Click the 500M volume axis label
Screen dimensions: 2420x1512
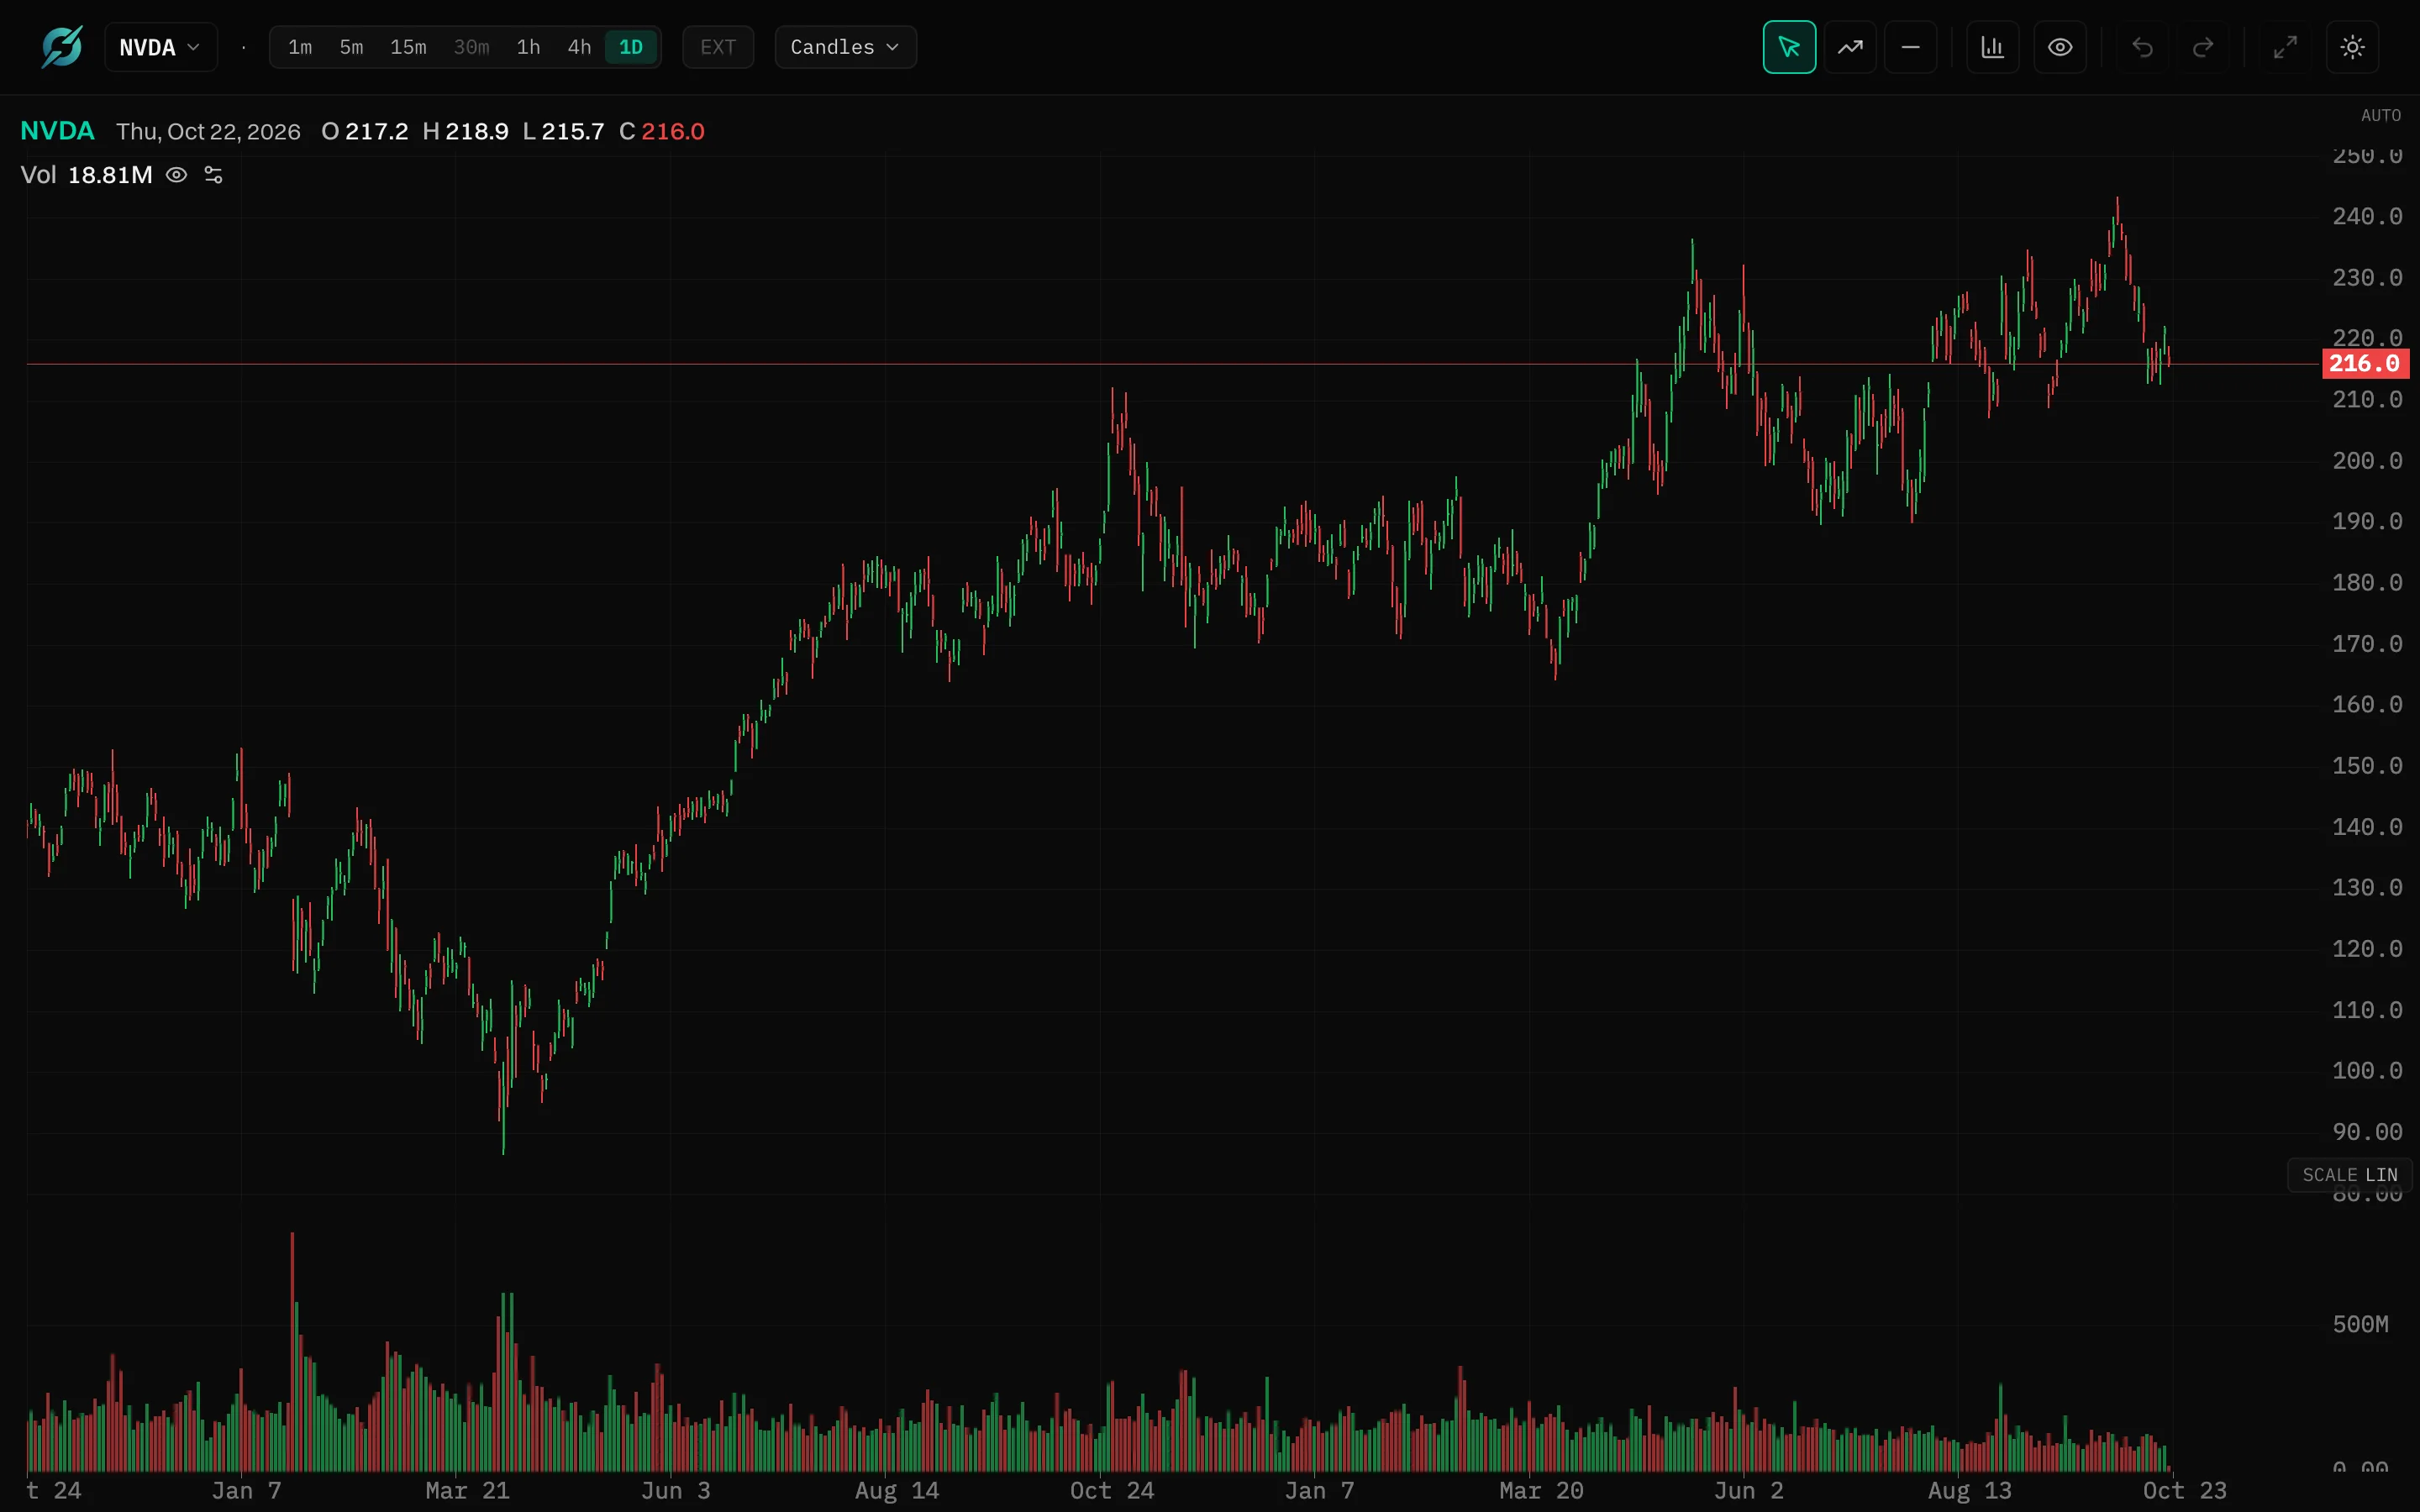(2360, 1325)
